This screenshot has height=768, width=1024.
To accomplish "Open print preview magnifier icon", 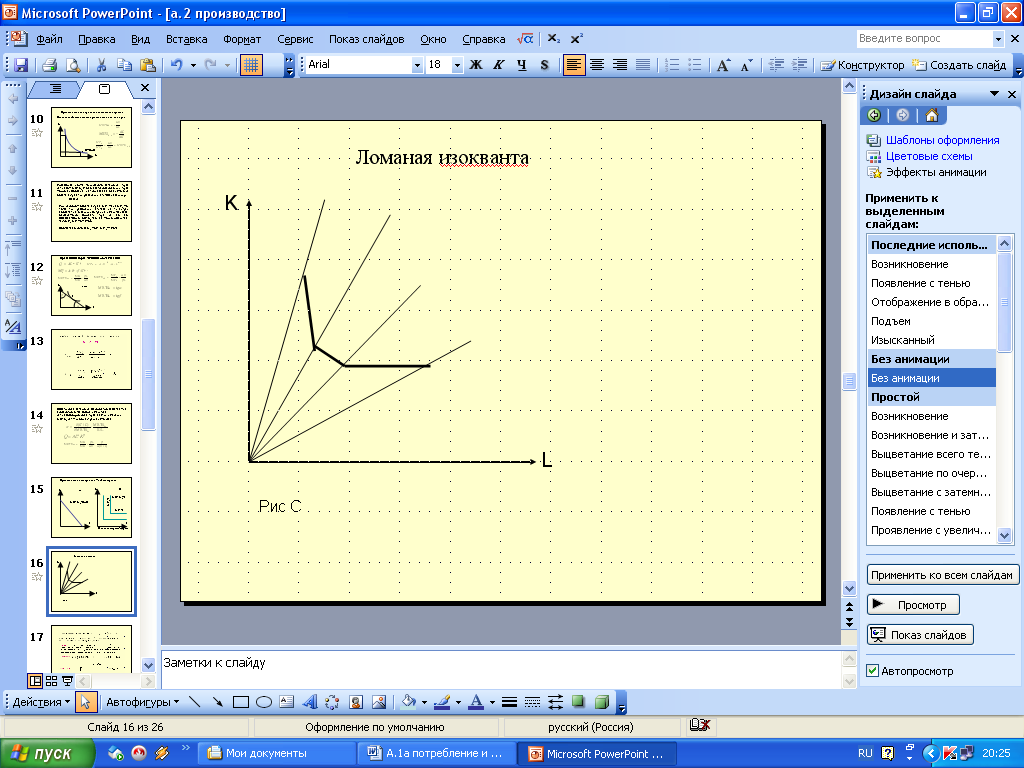I will pos(73,65).
